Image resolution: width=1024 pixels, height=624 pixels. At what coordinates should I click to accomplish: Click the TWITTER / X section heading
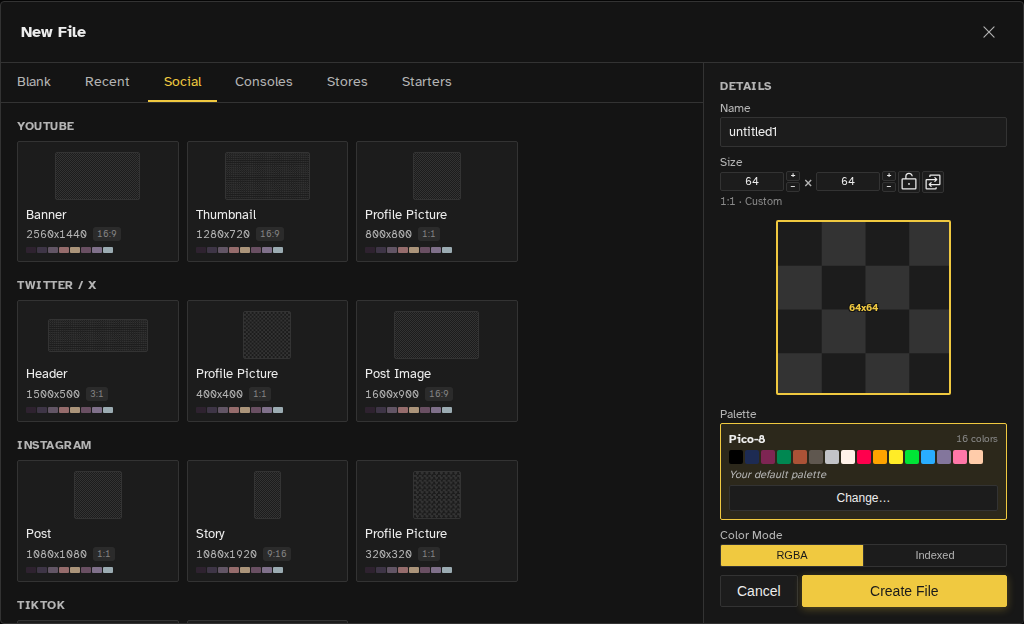(57, 285)
